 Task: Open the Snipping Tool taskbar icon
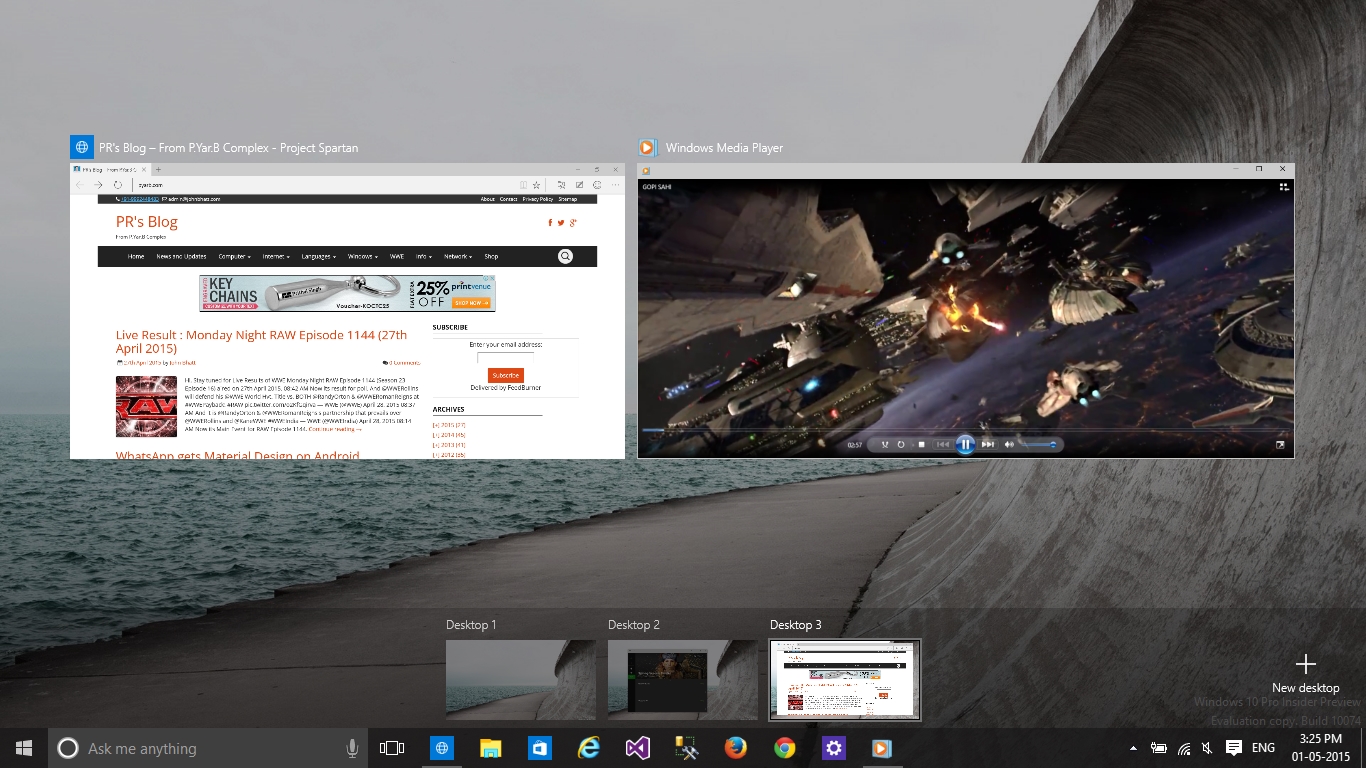pos(686,748)
